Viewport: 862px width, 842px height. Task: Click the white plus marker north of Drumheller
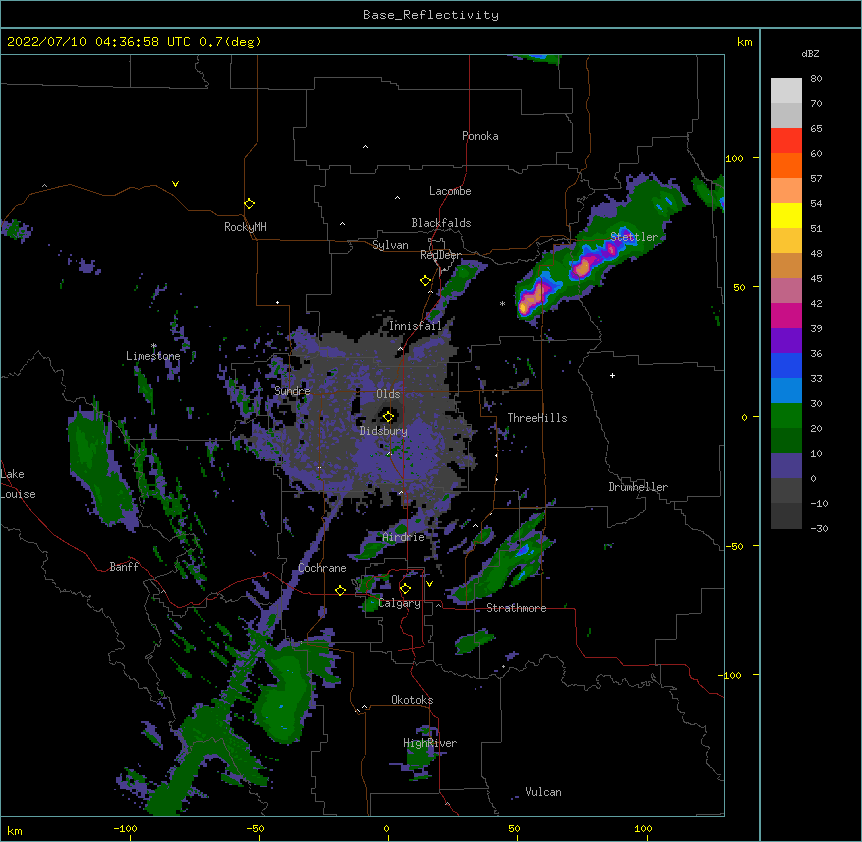click(x=612, y=375)
